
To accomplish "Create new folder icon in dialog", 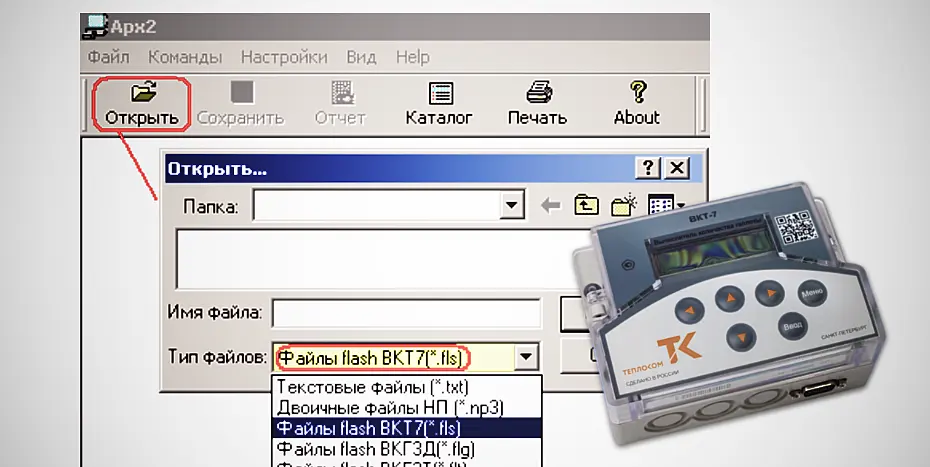I will coord(623,205).
